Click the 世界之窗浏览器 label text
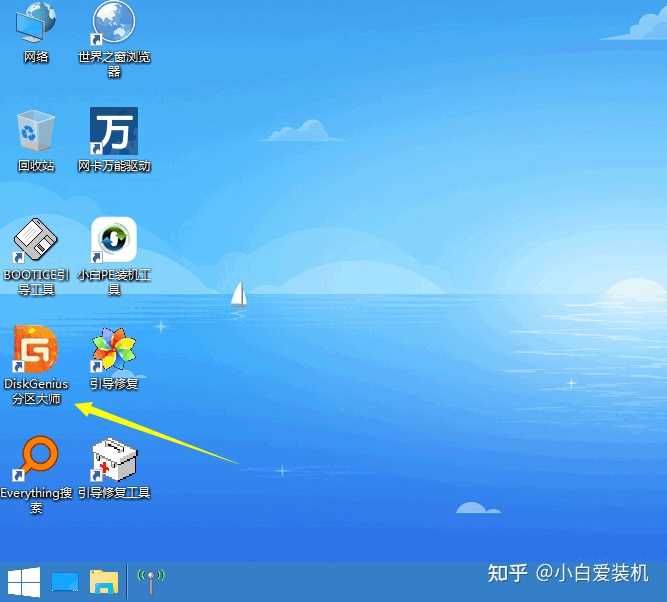 [x=114, y=64]
